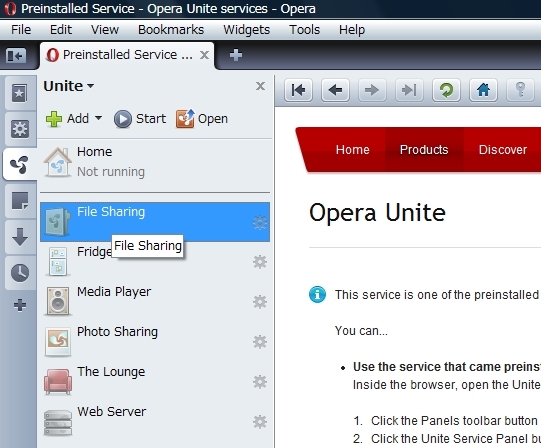Screen dimensions: 541x448
Task: Click the Fast Forward navigation button
Action: click(x=409, y=90)
